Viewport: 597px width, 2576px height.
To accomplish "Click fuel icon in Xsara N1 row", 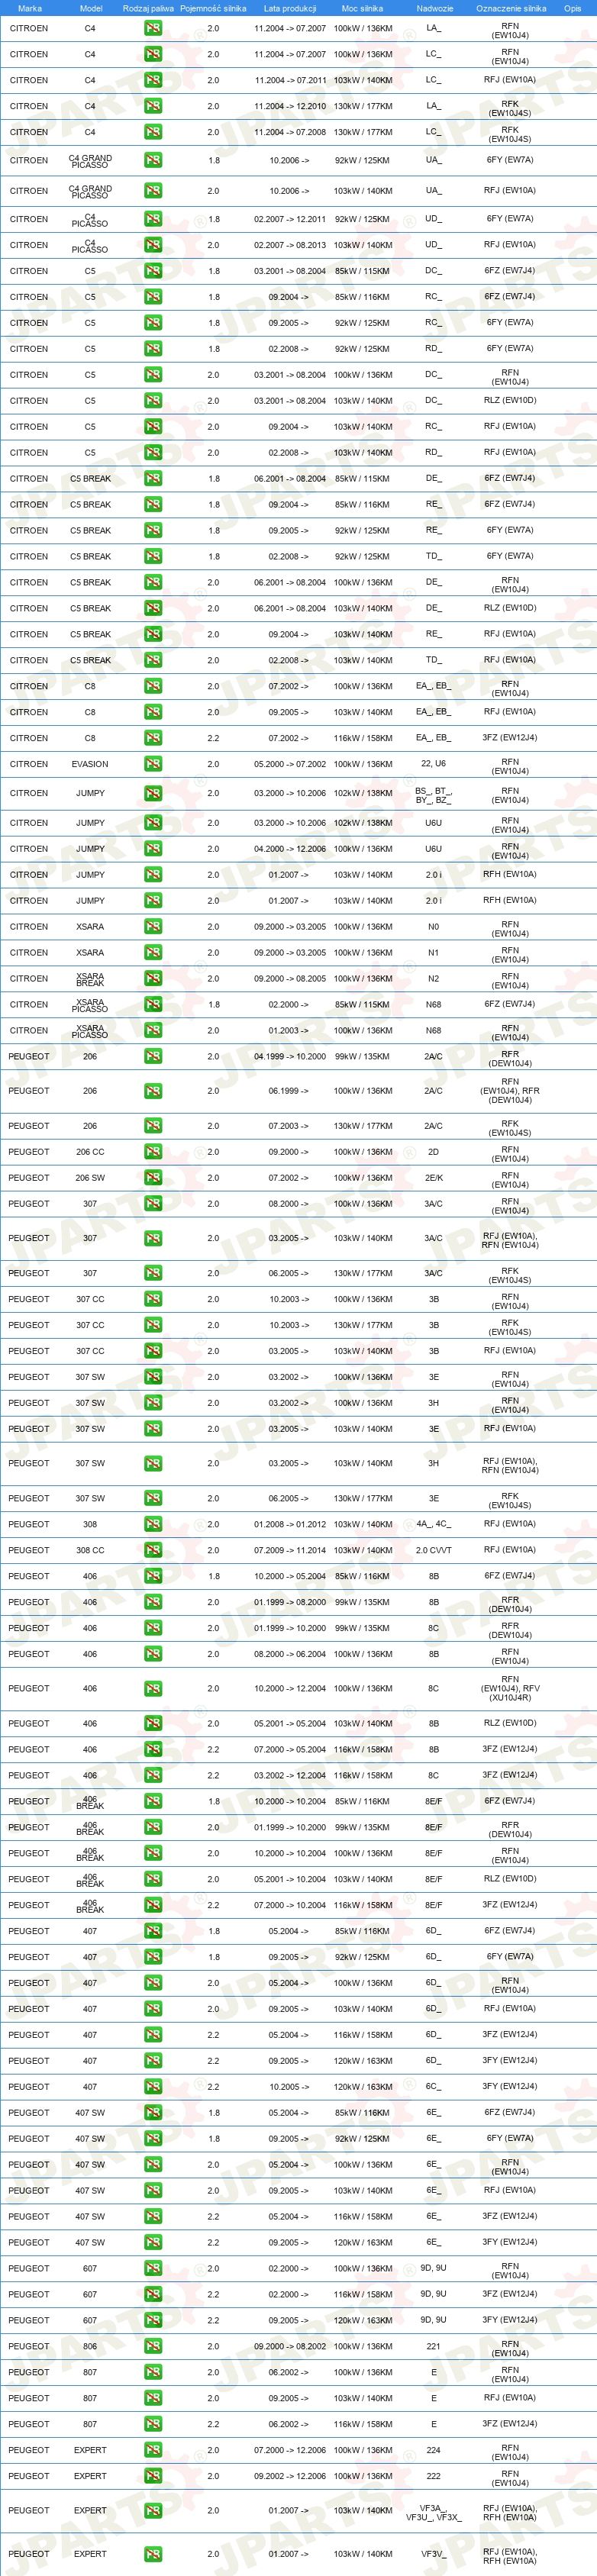I will (x=153, y=953).
